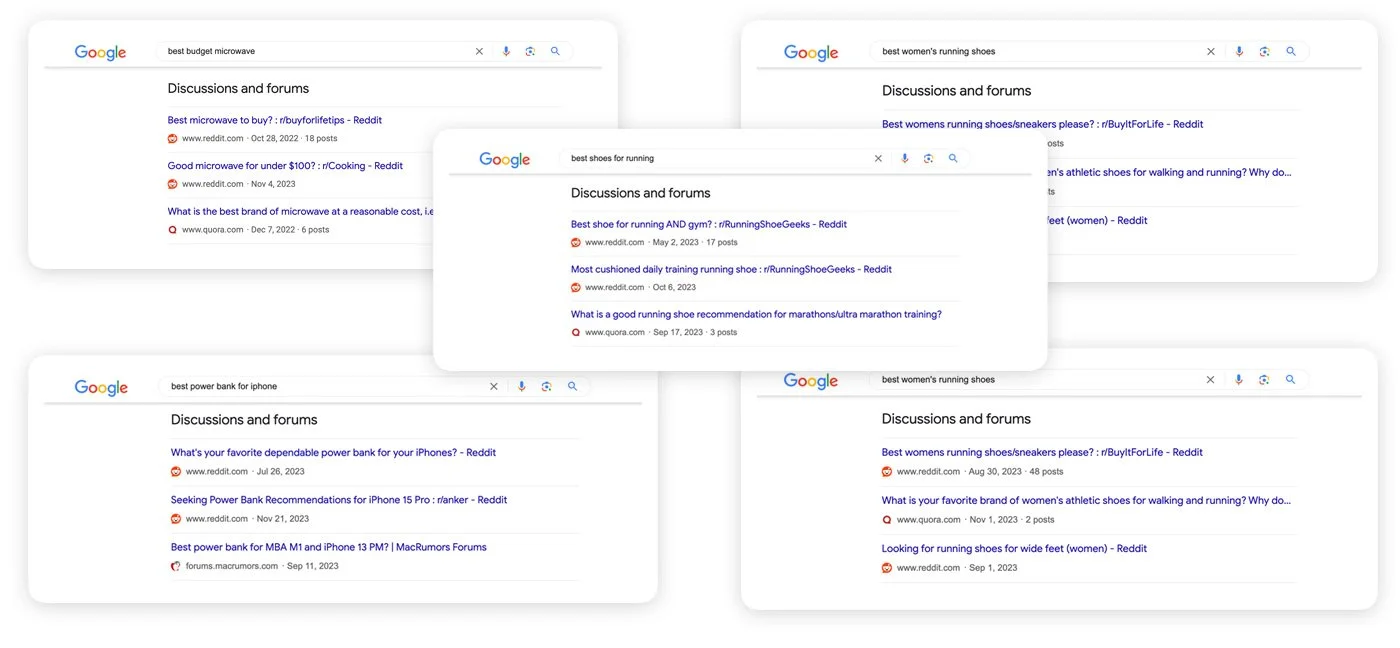
Task: Click search magnifier in power bank for iphone card
Action: [x=572, y=386]
